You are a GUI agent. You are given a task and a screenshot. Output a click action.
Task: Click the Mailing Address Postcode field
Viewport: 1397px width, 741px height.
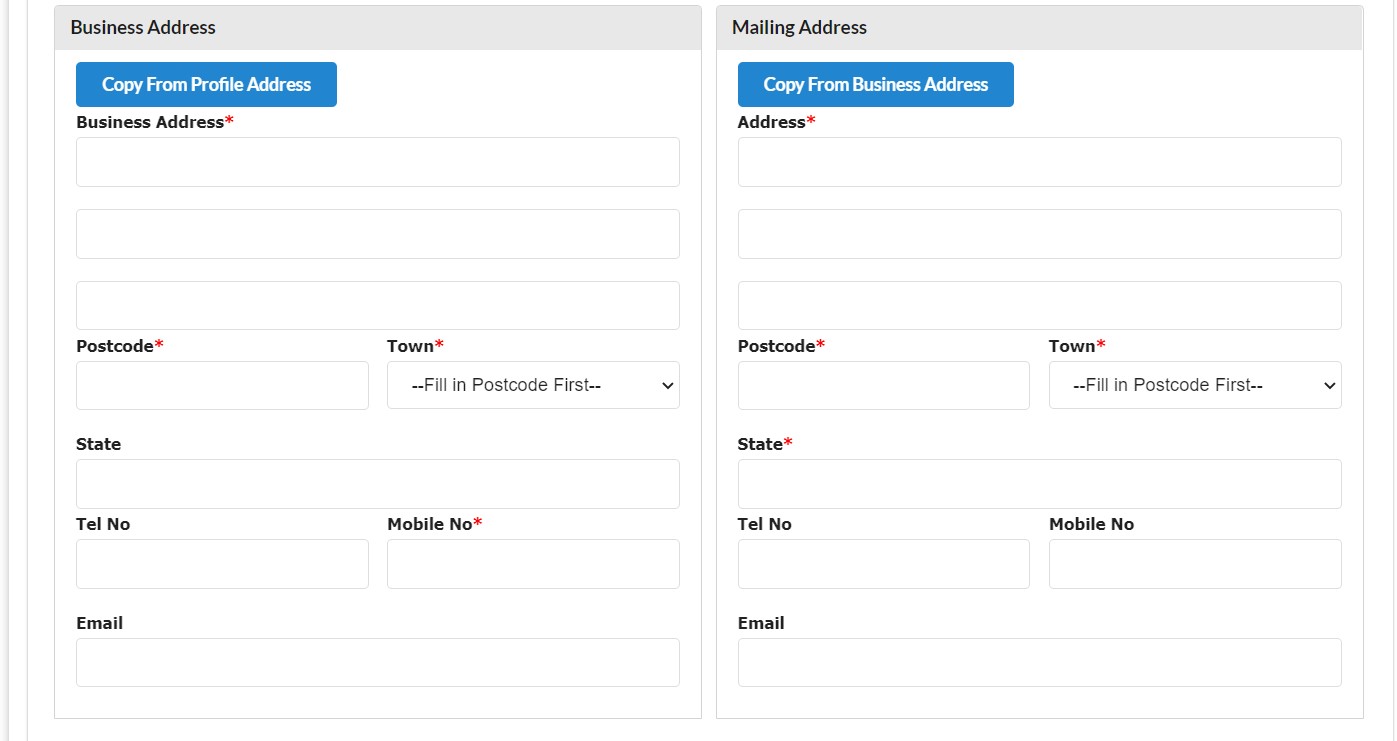pyautogui.click(x=883, y=385)
